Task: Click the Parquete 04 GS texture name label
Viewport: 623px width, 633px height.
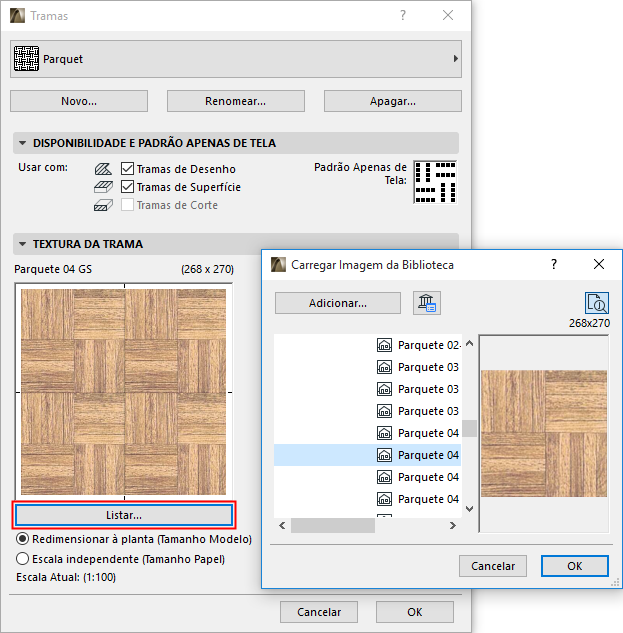Action: (x=53, y=269)
